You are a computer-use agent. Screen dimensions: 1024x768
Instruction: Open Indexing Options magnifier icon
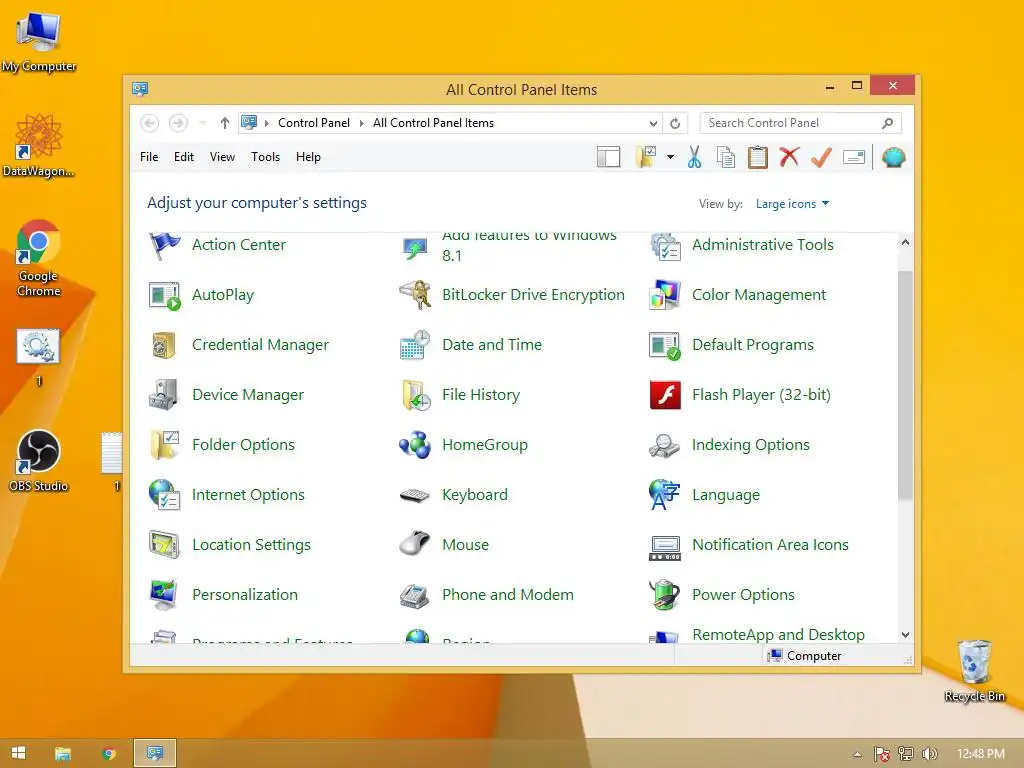(665, 445)
